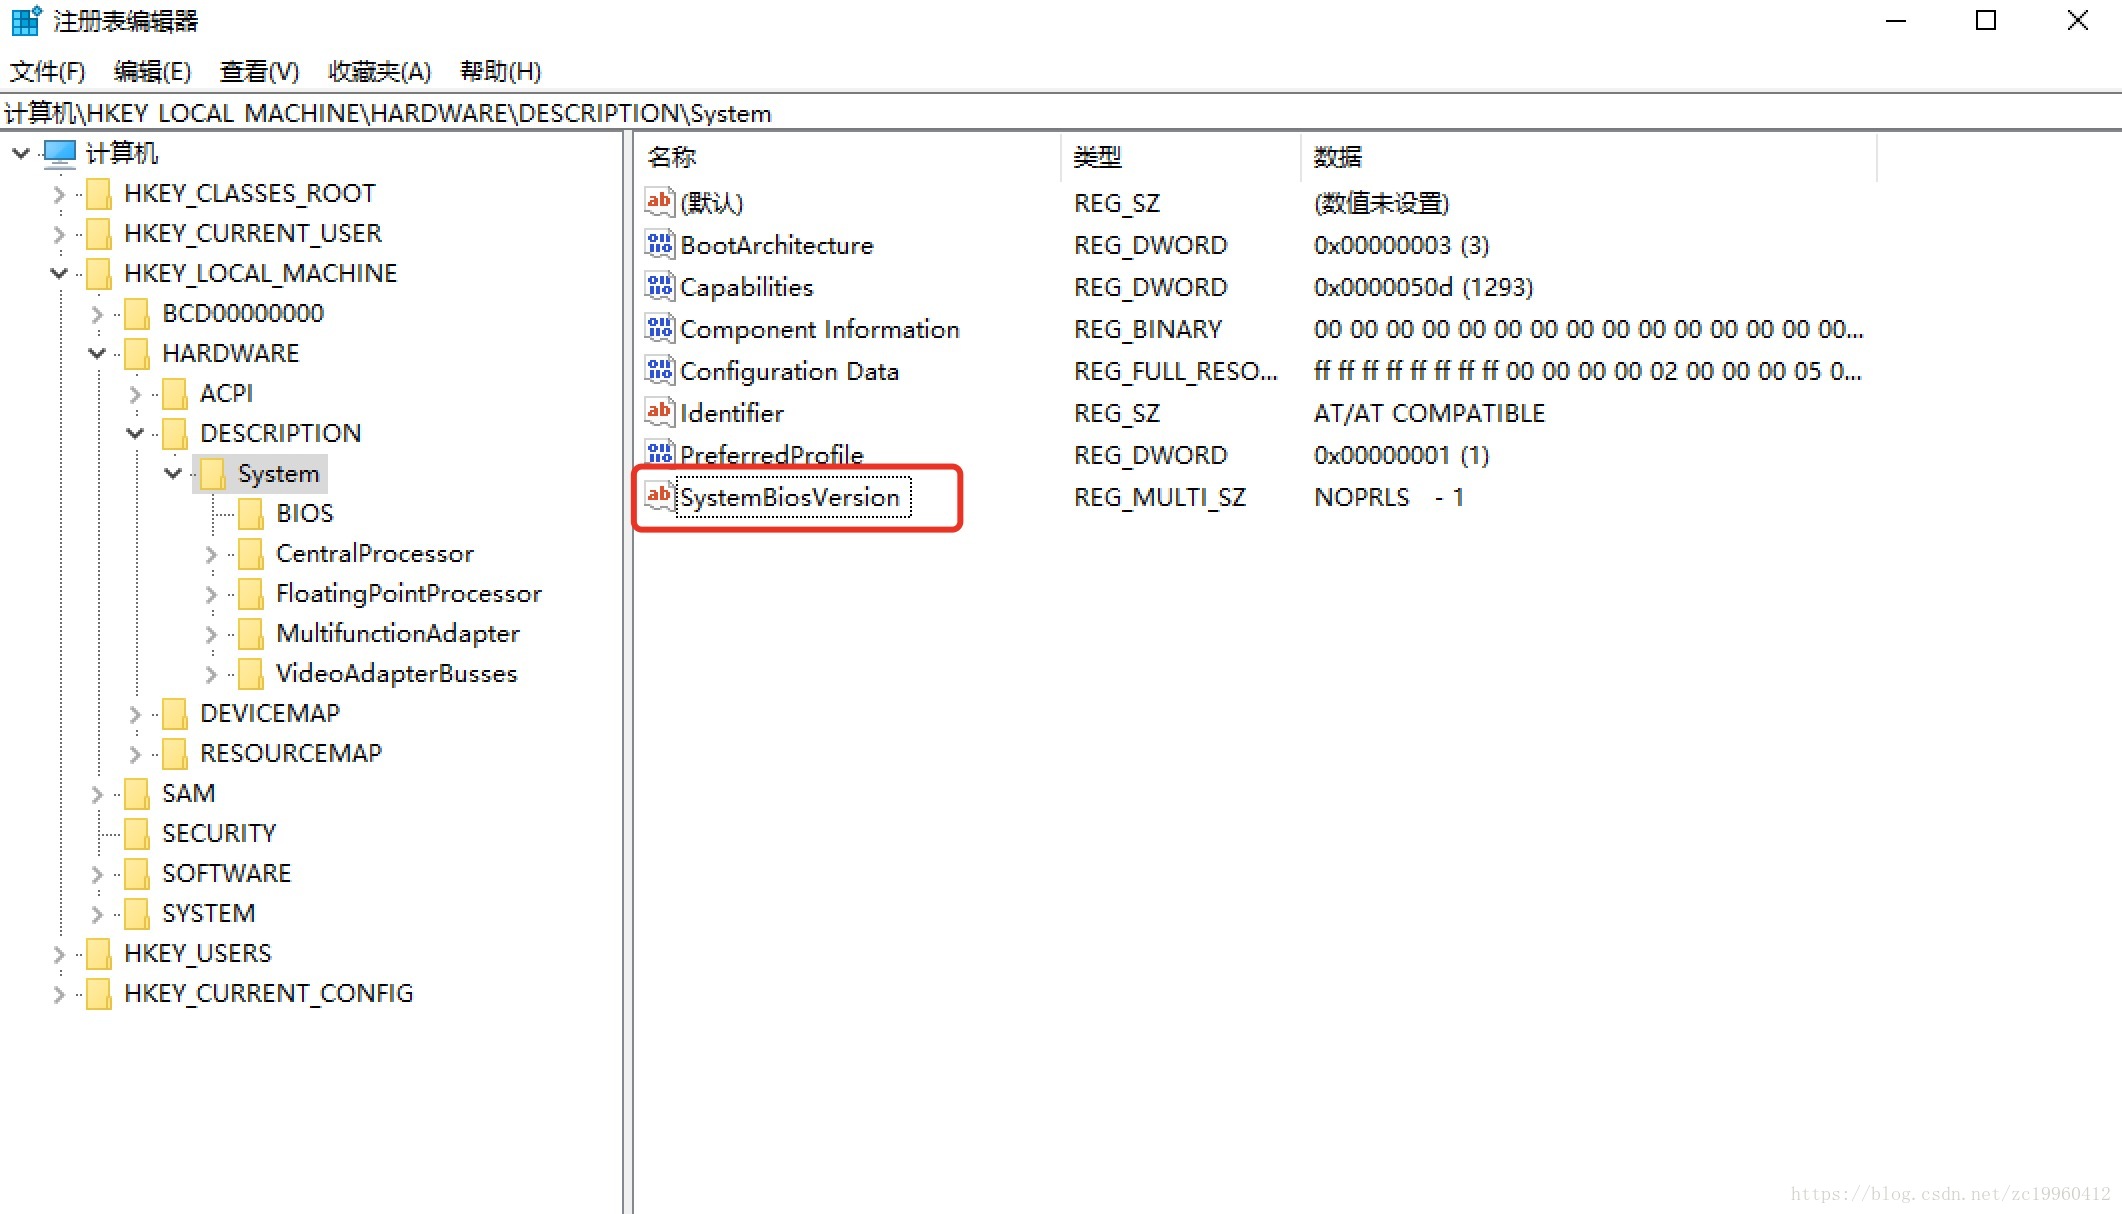Click the Capabilities DWORD value icon
2122x1214 pixels.
[659, 286]
